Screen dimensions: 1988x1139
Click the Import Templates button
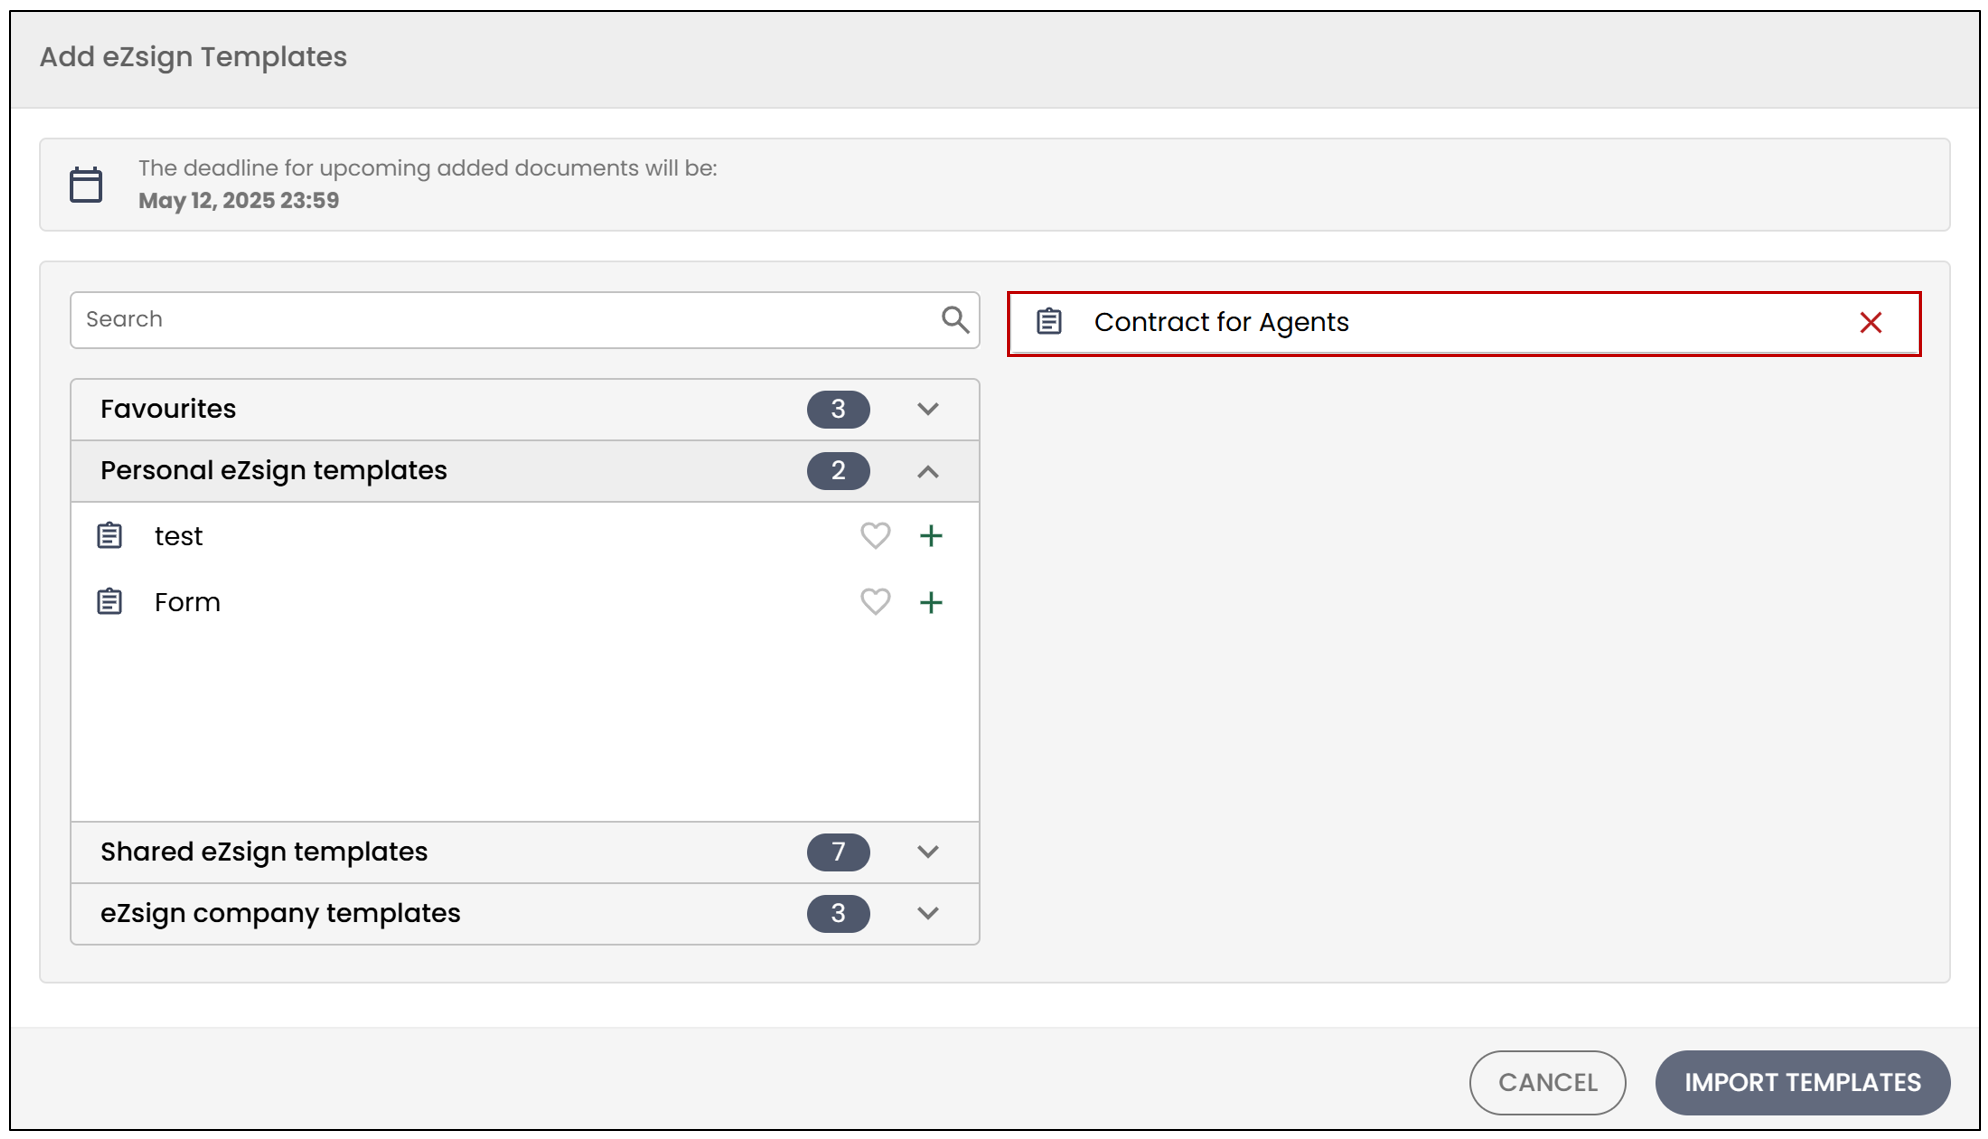click(x=1802, y=1082)
